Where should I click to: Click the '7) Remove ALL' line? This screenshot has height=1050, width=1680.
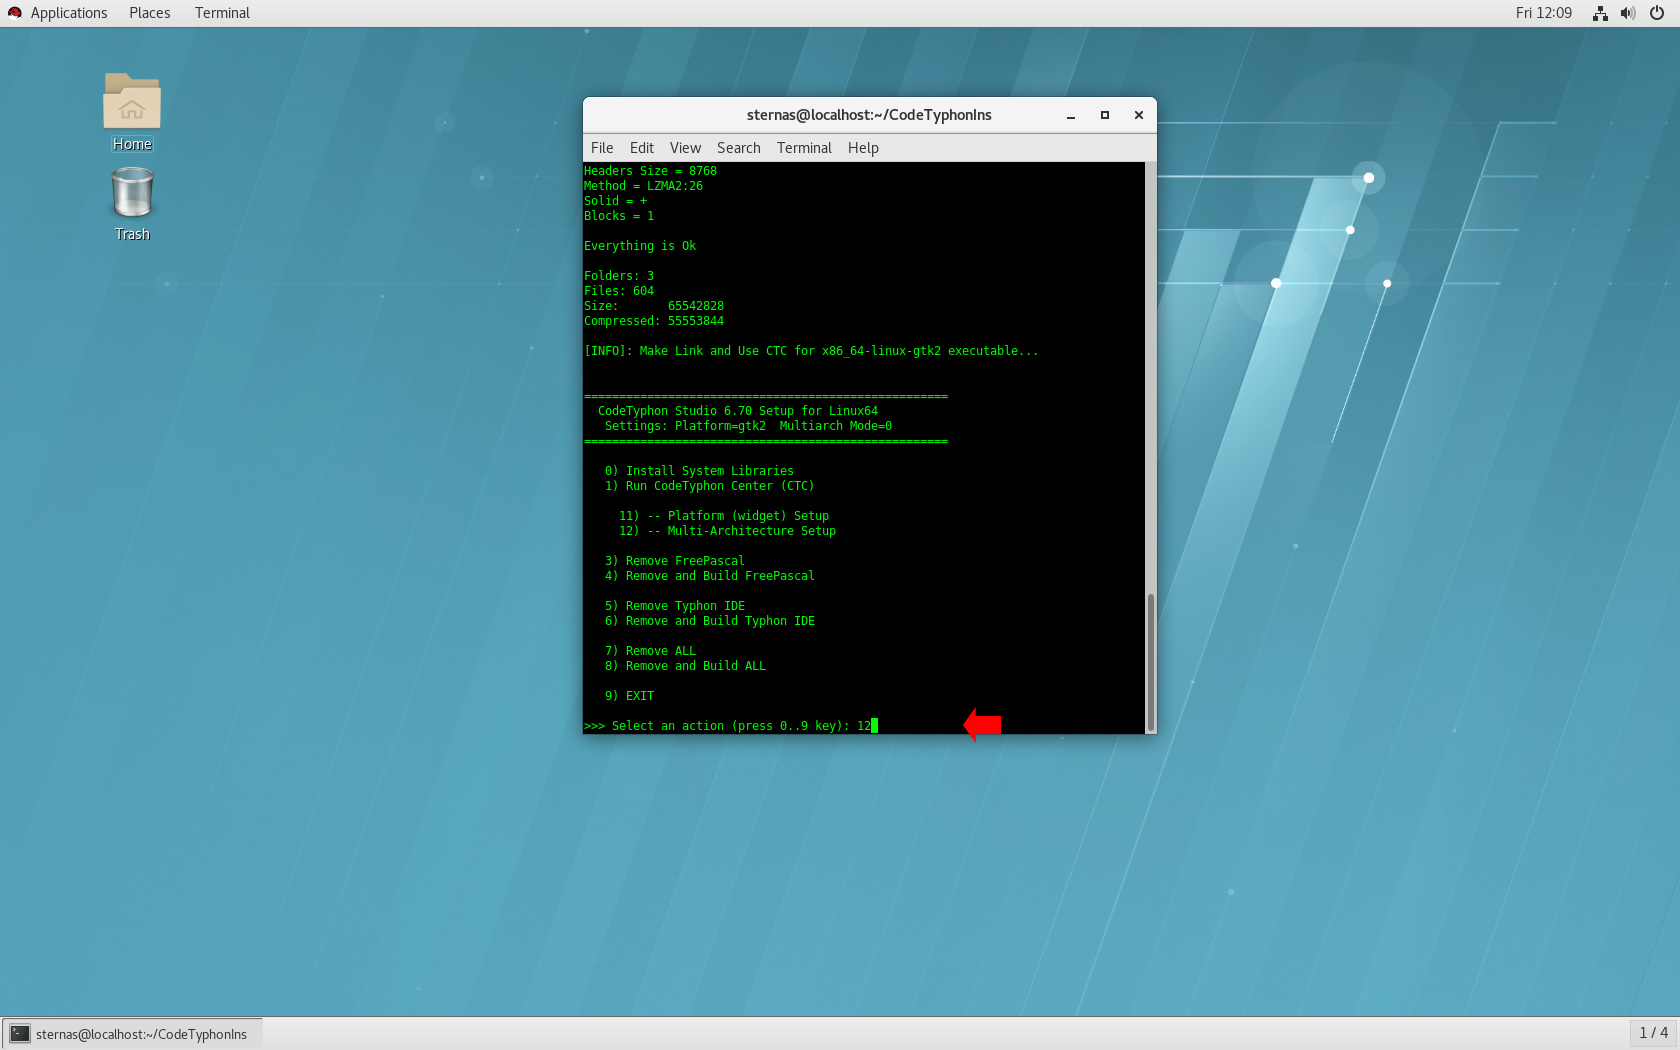click(x=650, y=651)
